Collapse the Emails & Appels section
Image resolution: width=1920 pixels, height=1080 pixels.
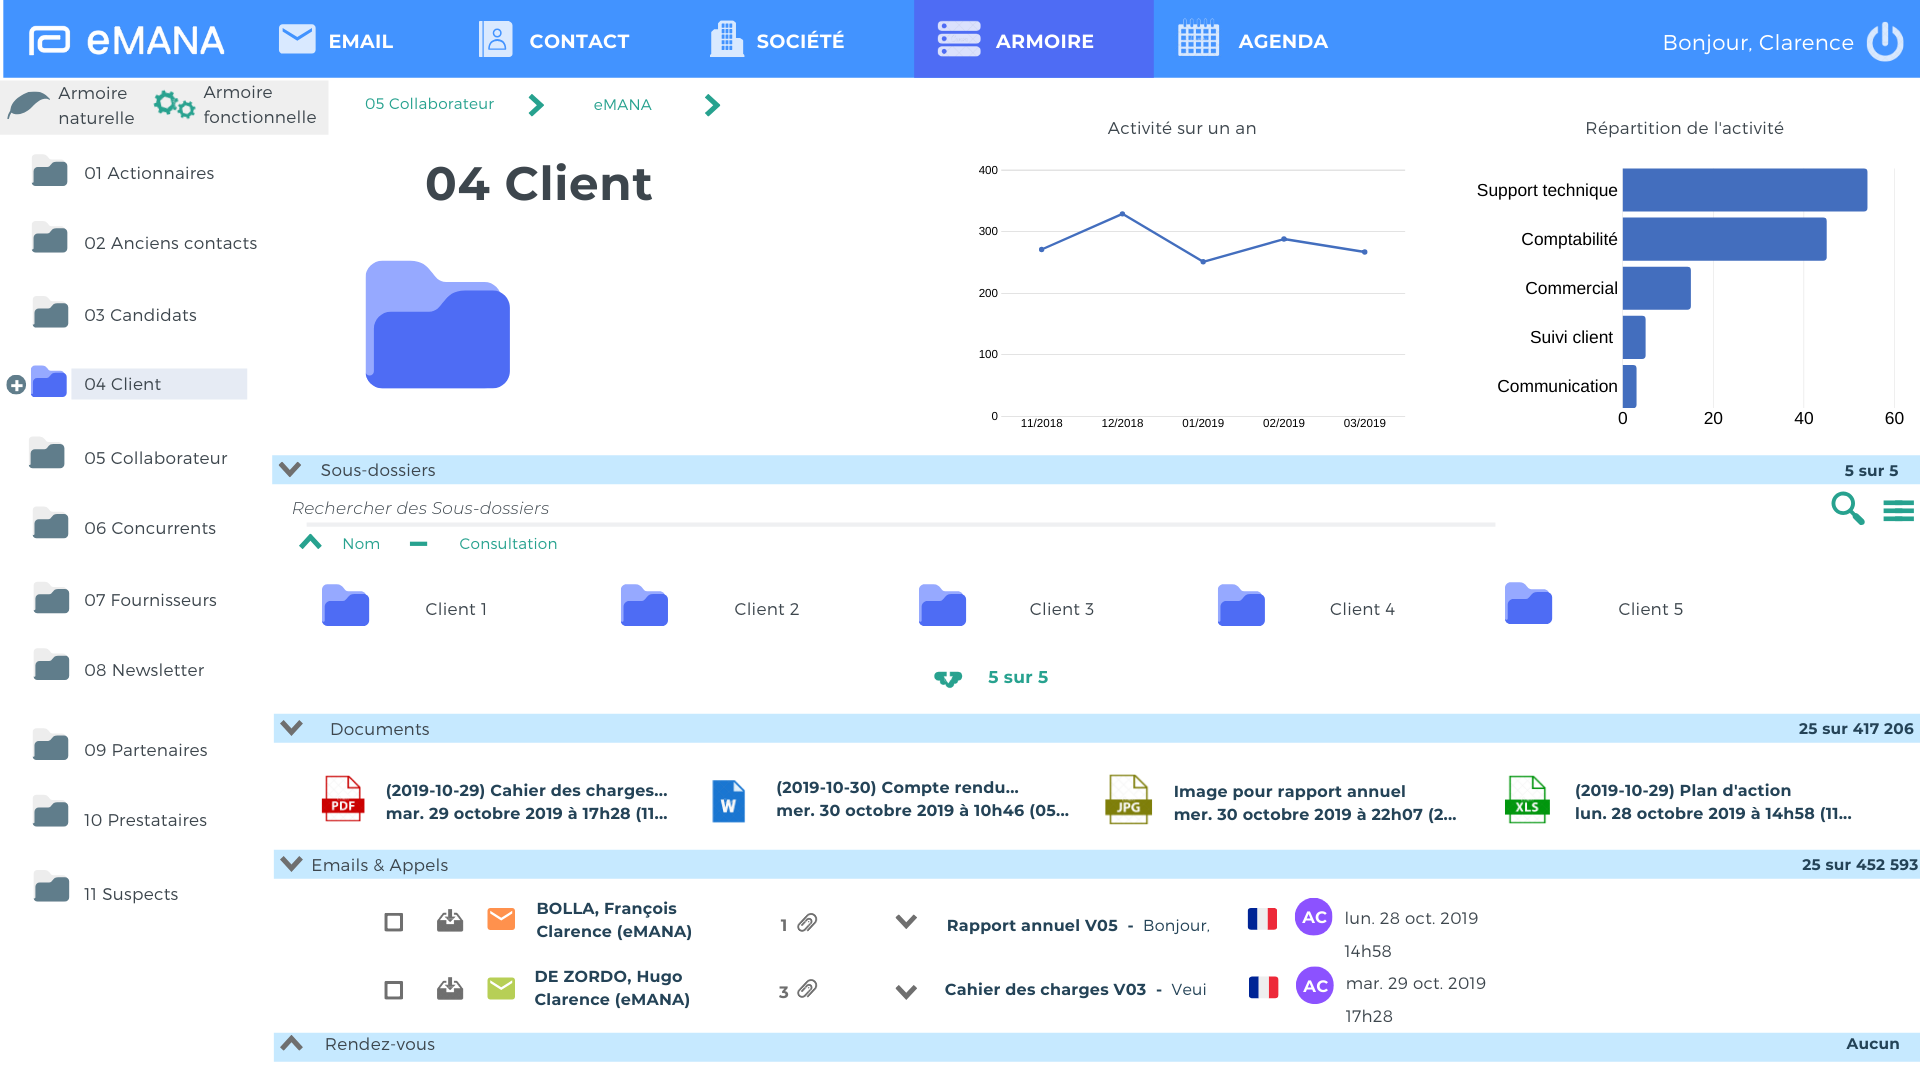291,864
